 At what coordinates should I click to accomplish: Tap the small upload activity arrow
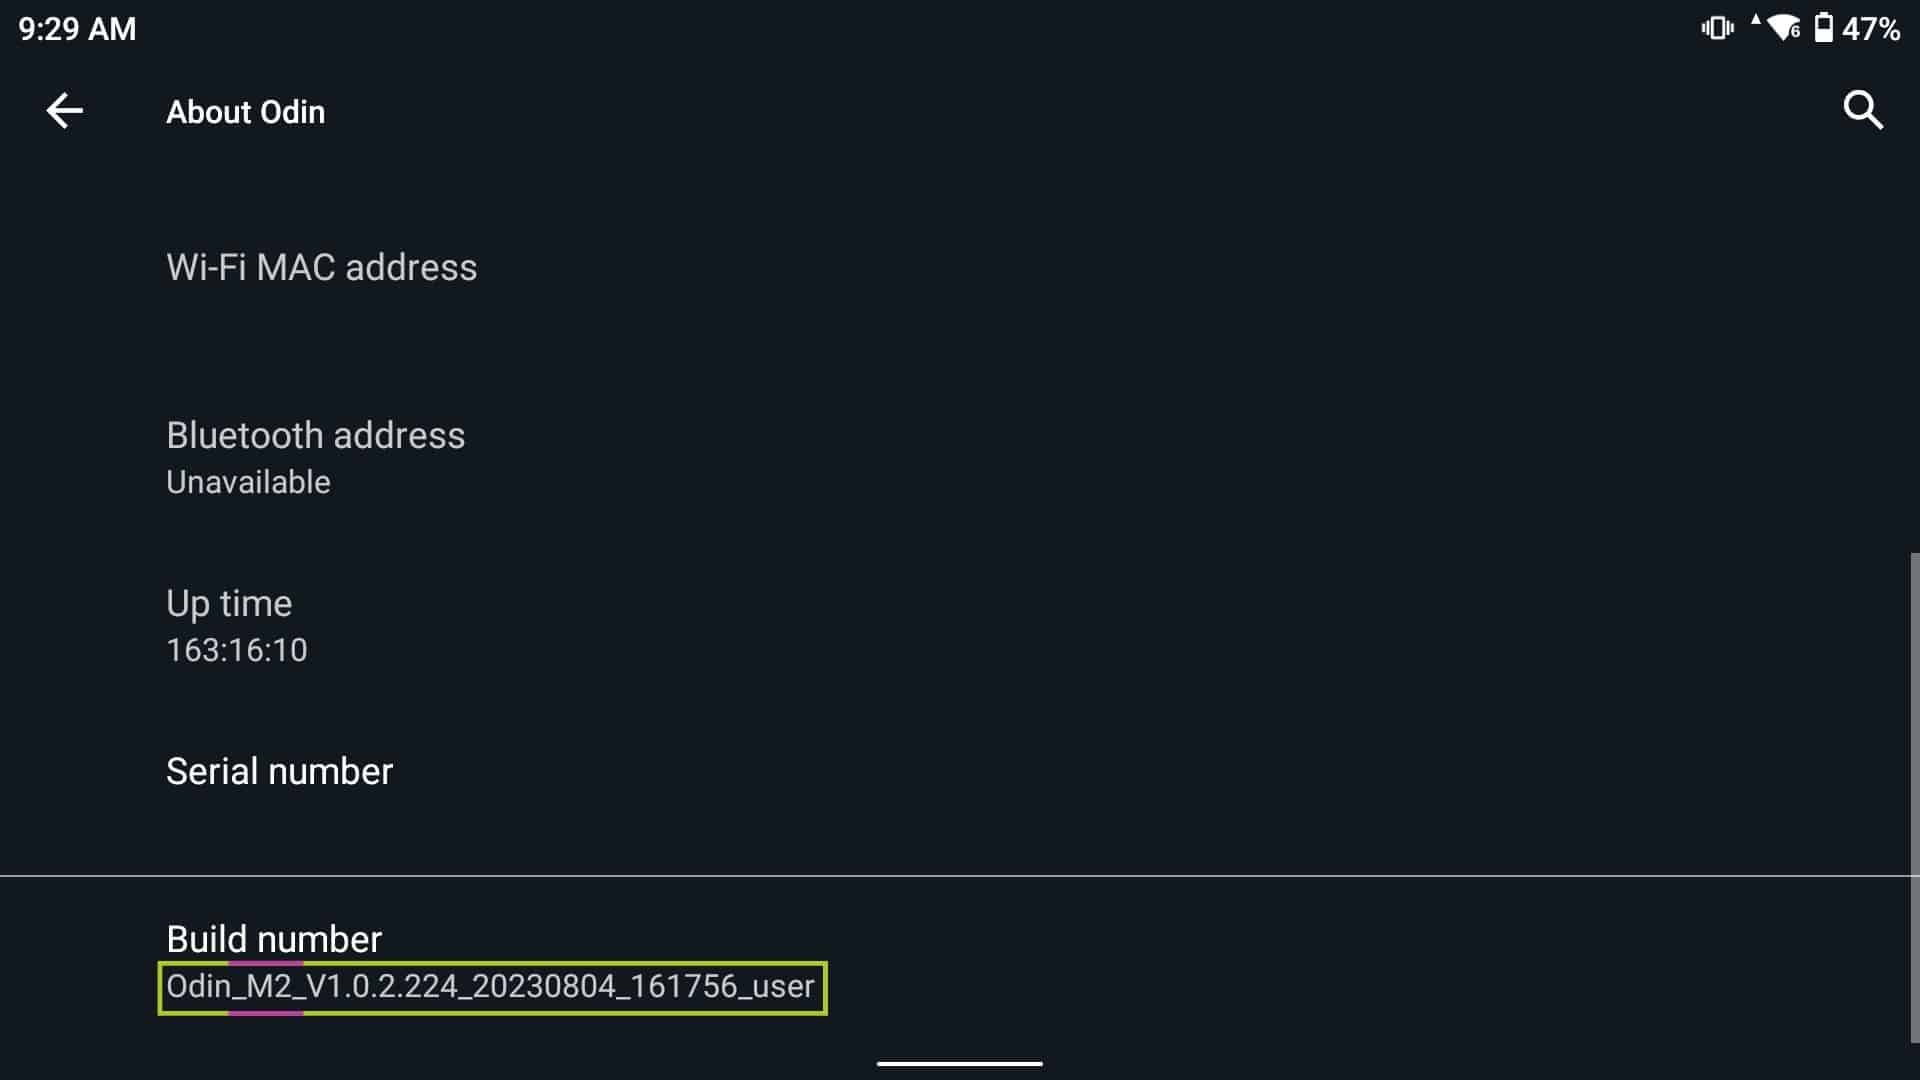[1755, 19]
